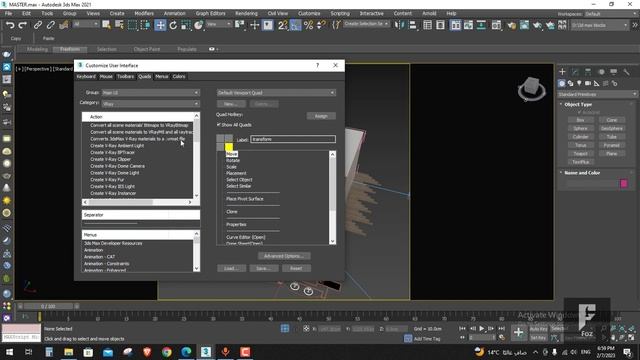The image size is (640, 360).
Task: Toggle the Angle Snap icon
Action: 296,25
